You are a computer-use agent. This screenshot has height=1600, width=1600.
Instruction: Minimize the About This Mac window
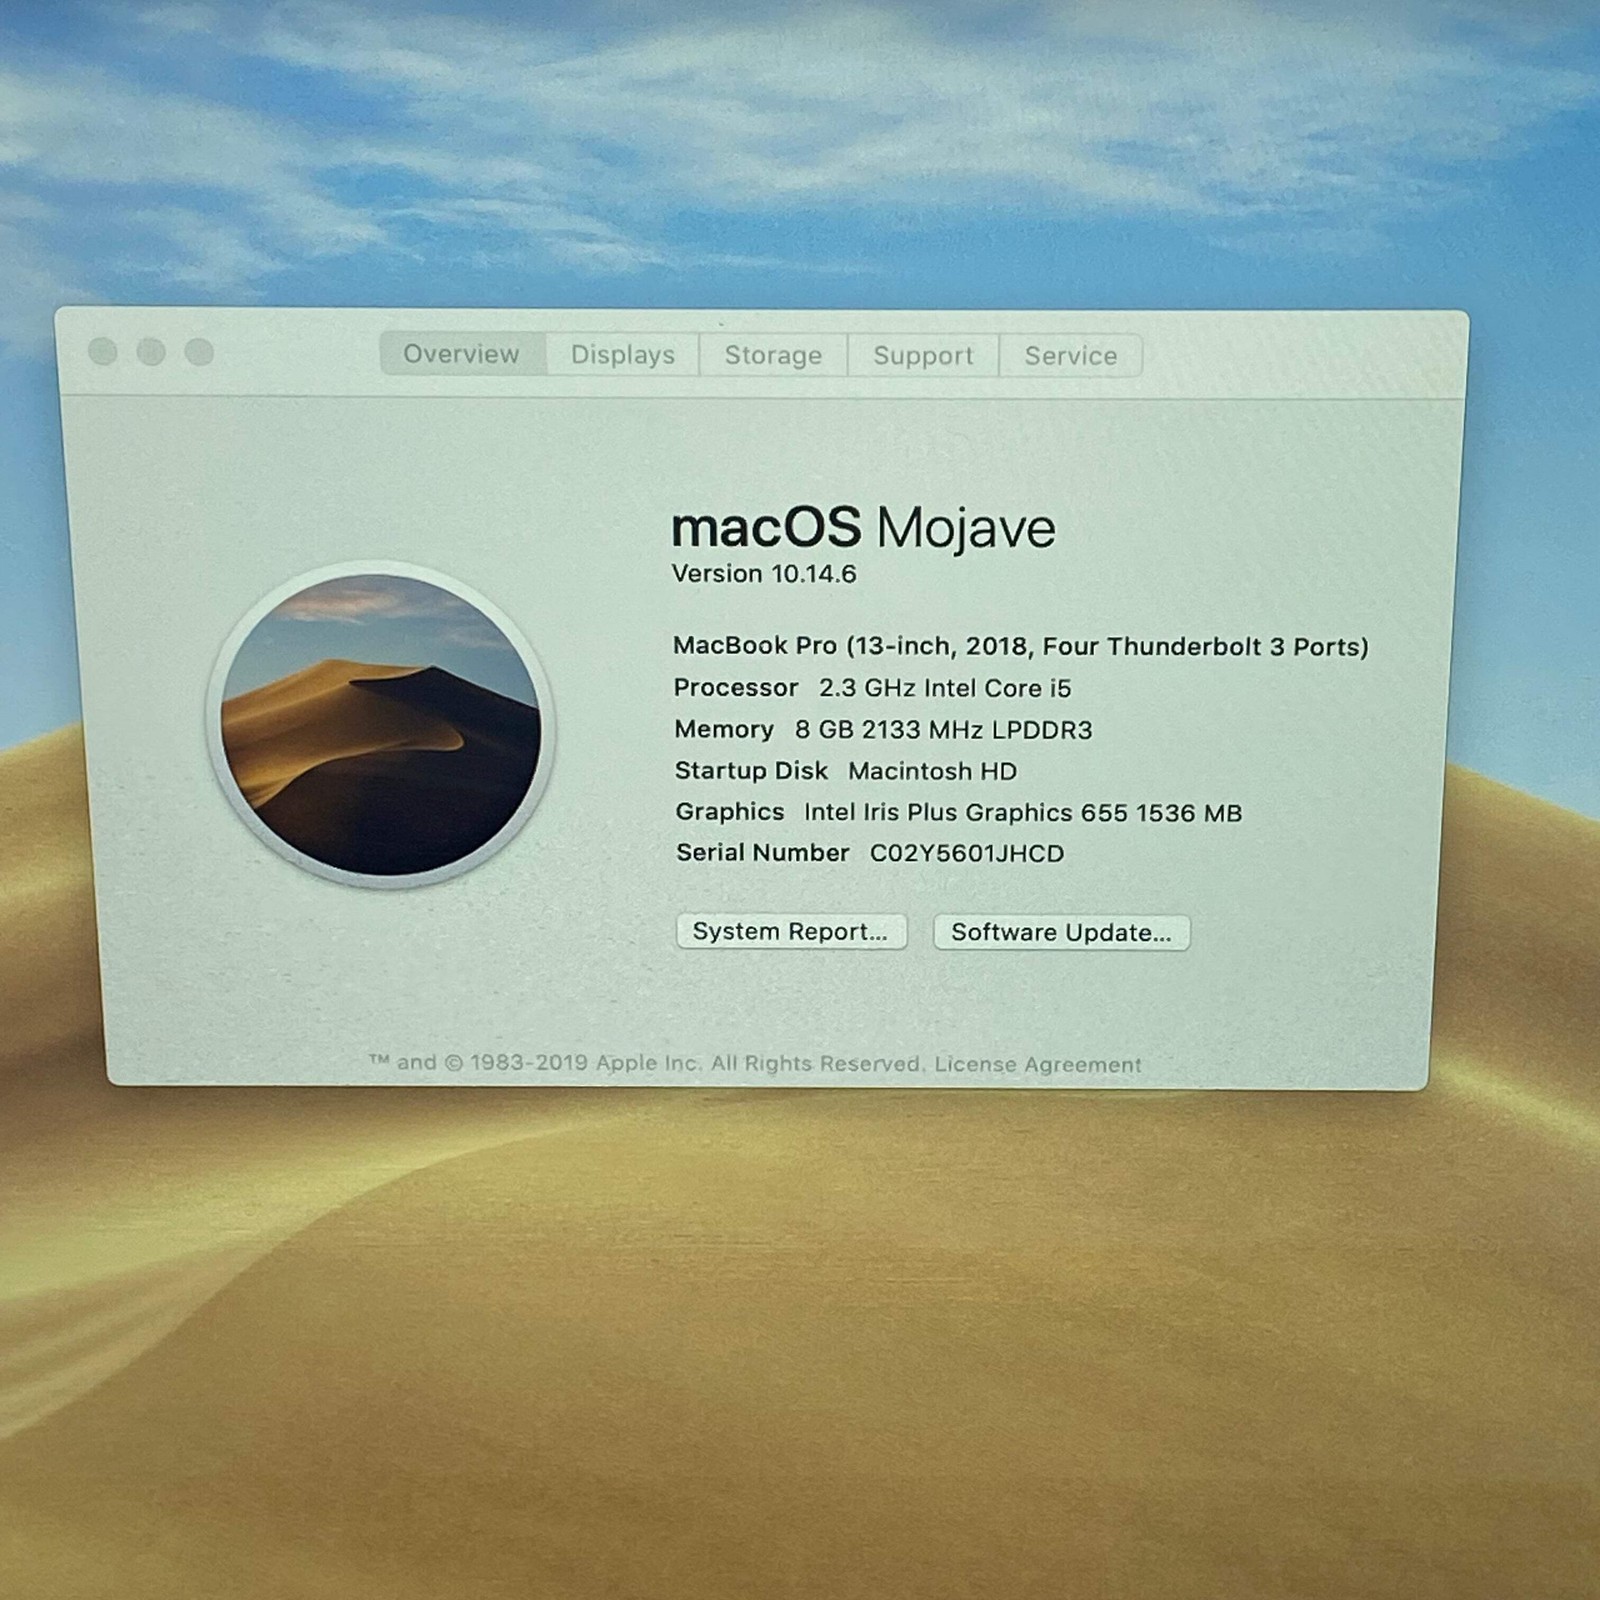point(151,352)
